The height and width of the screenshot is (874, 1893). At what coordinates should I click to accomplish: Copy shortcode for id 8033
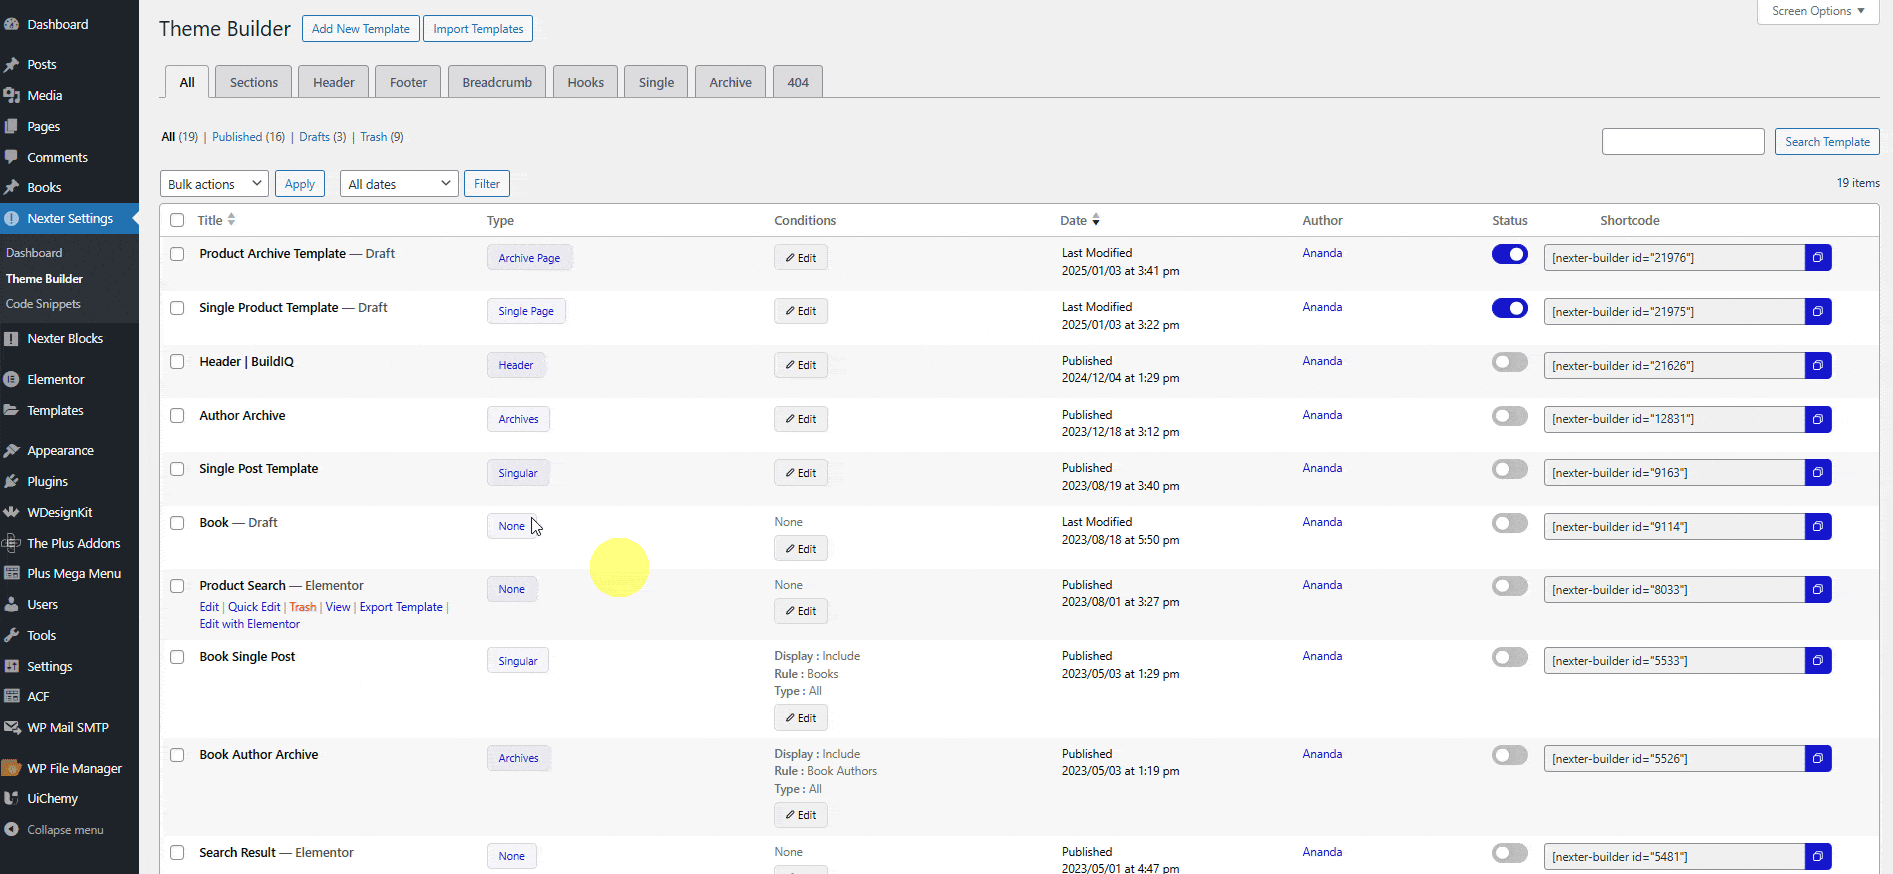(x=1818, y=590)
